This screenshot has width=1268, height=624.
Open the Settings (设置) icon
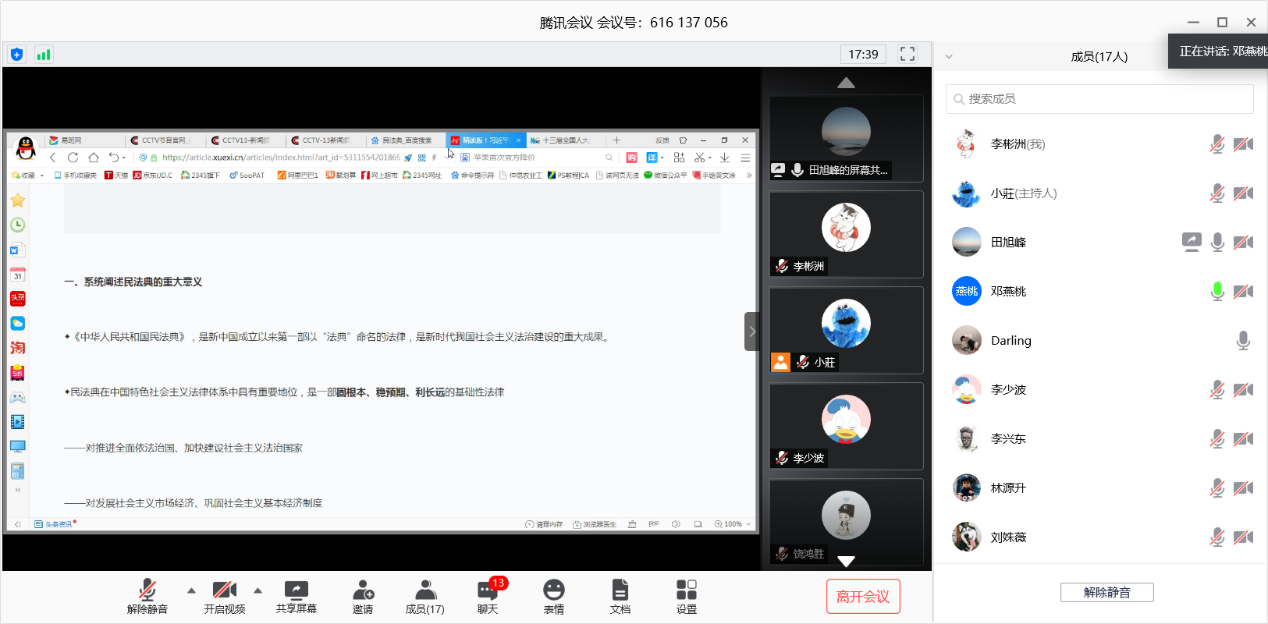click(686, 590)
